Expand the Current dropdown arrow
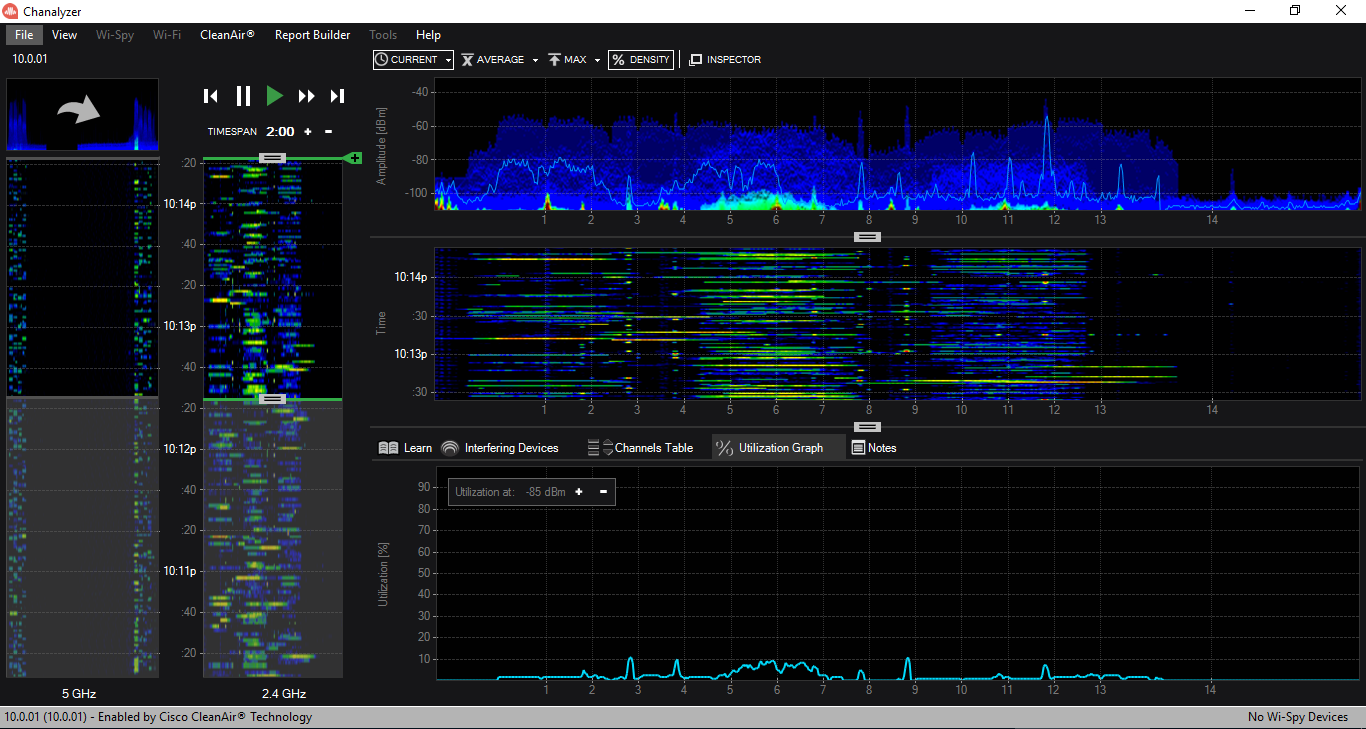The width and height of the screenshot is (1366, 729). (x=448, y=61)
